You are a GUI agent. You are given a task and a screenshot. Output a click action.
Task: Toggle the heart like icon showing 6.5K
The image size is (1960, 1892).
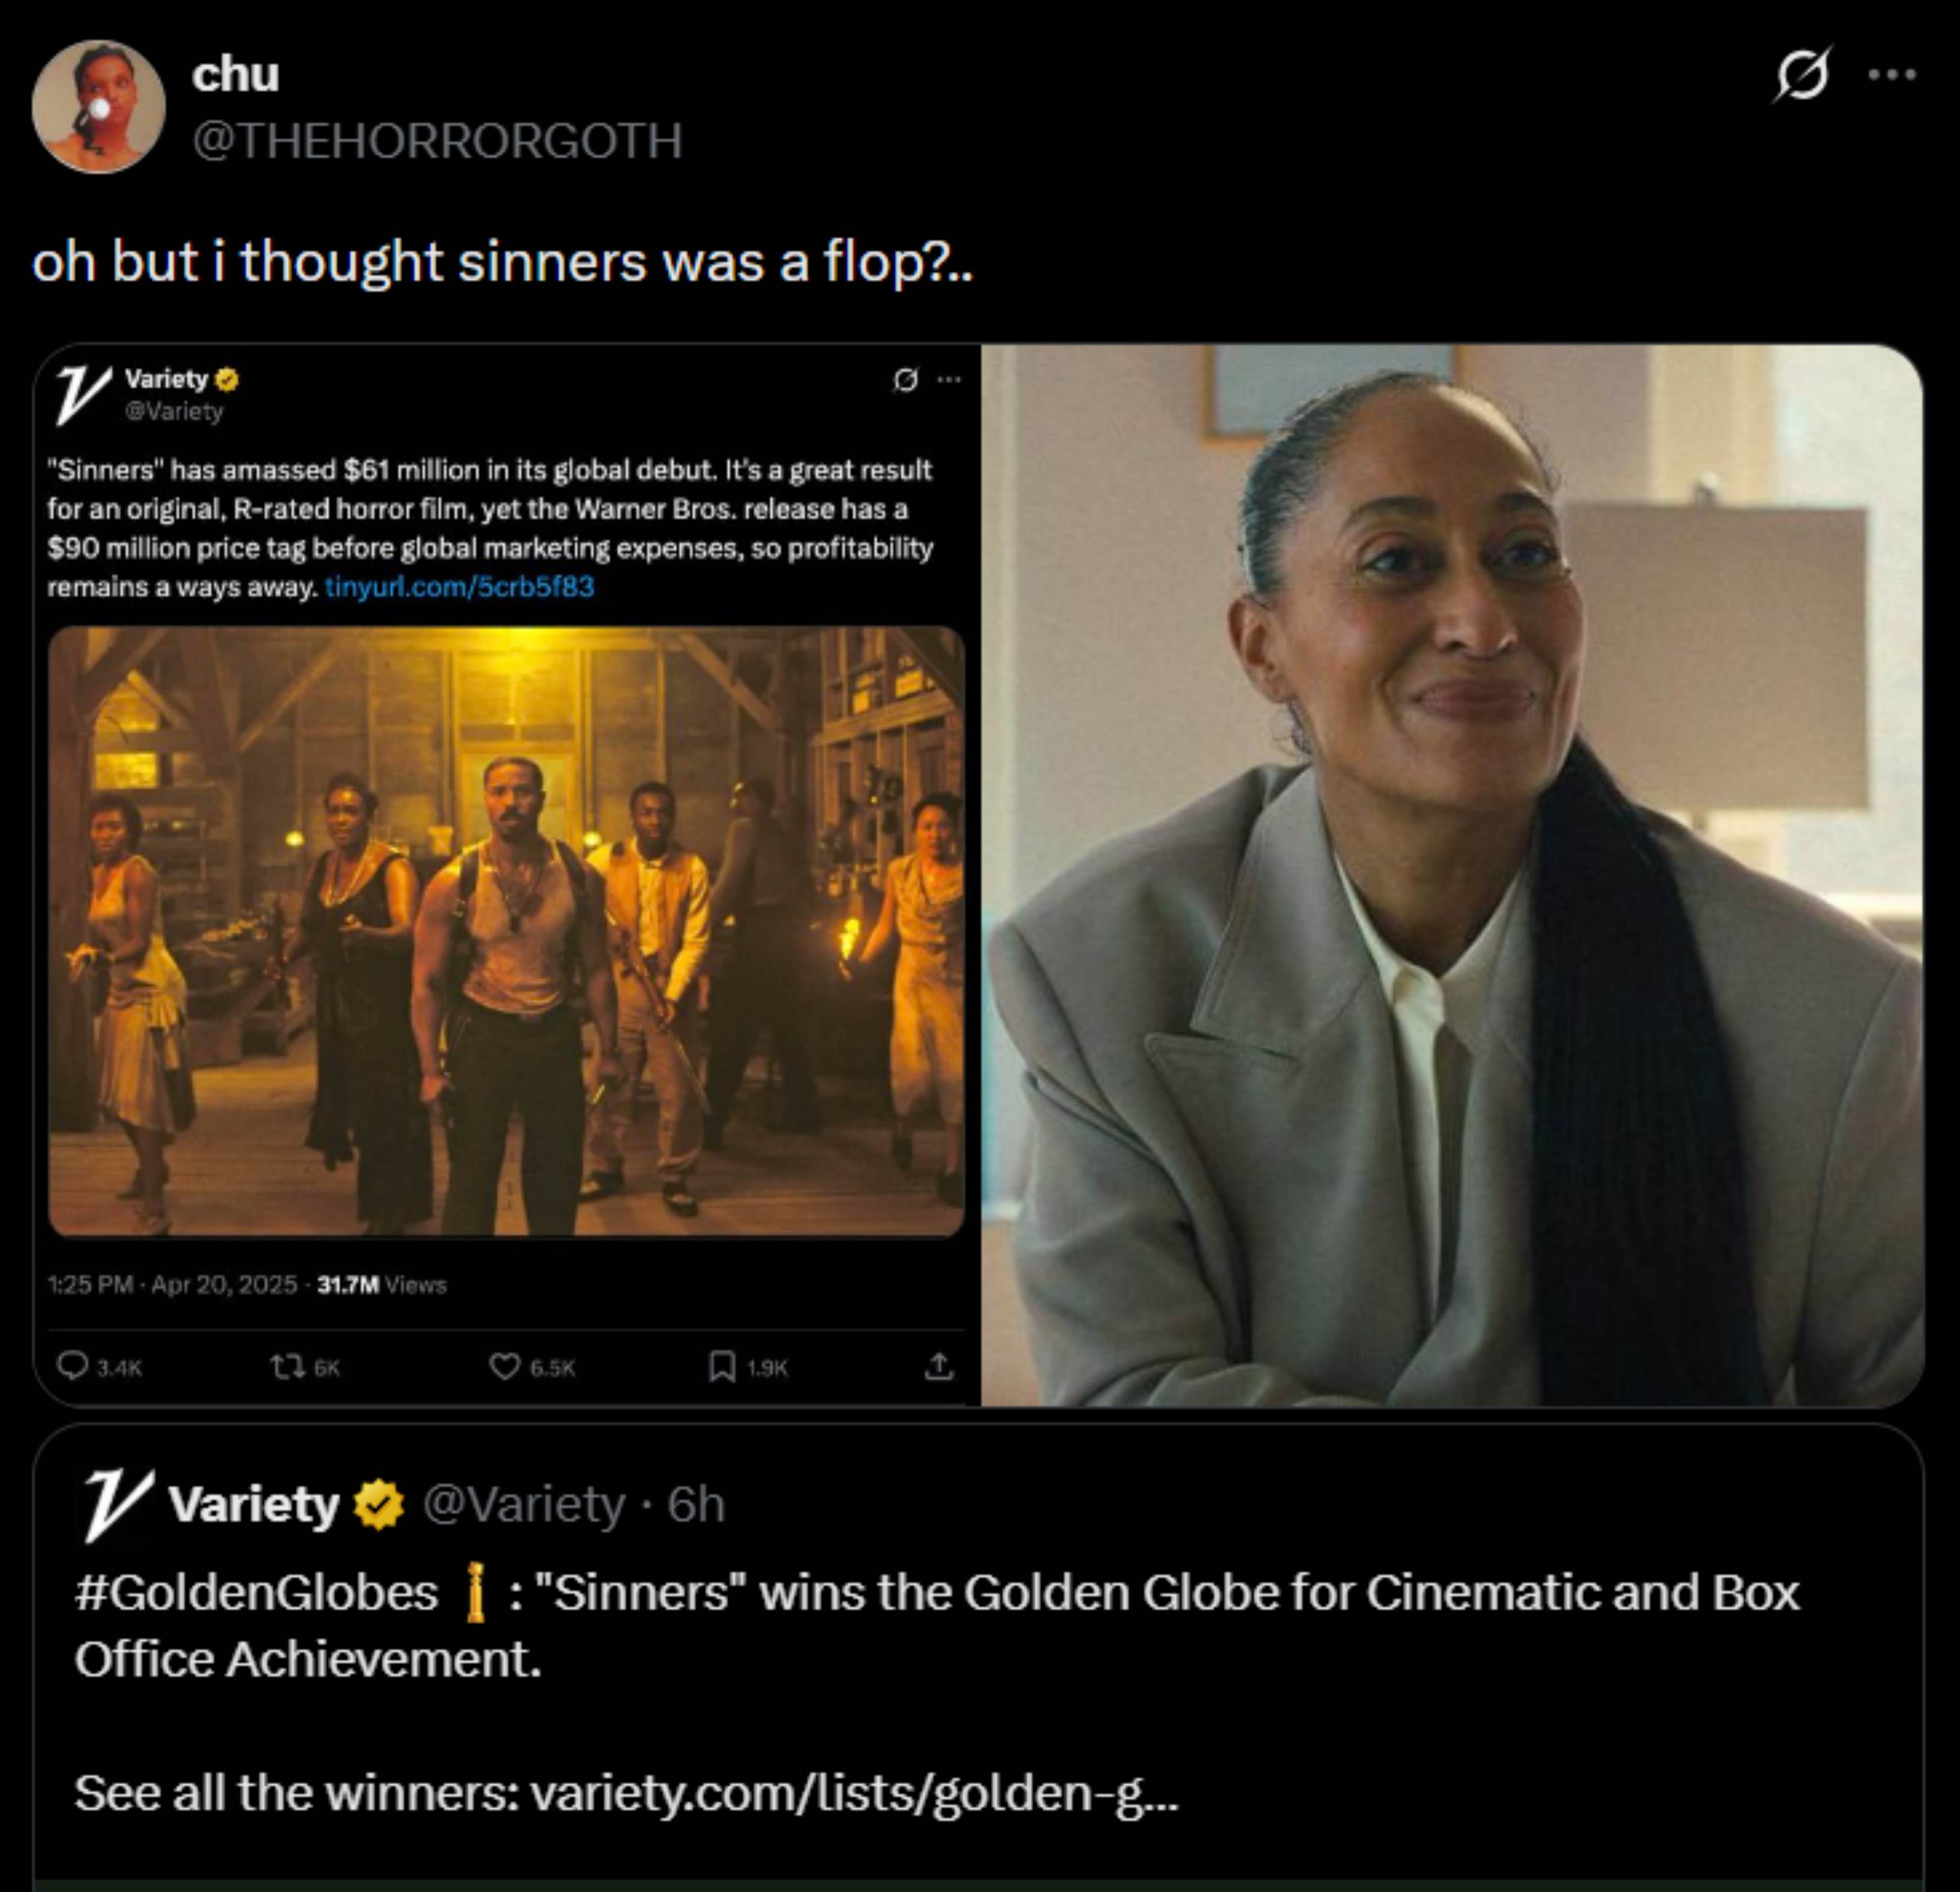pos(504,1366)
